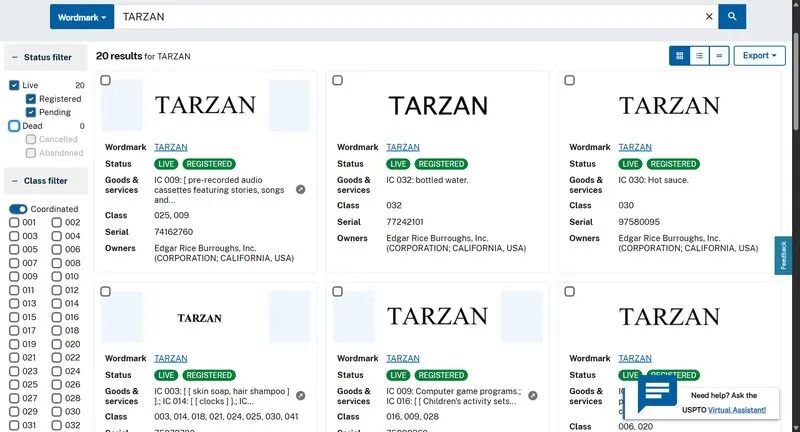Check class 001 filter box
This screenshot has width=800, height=432.
click(14, 222)
